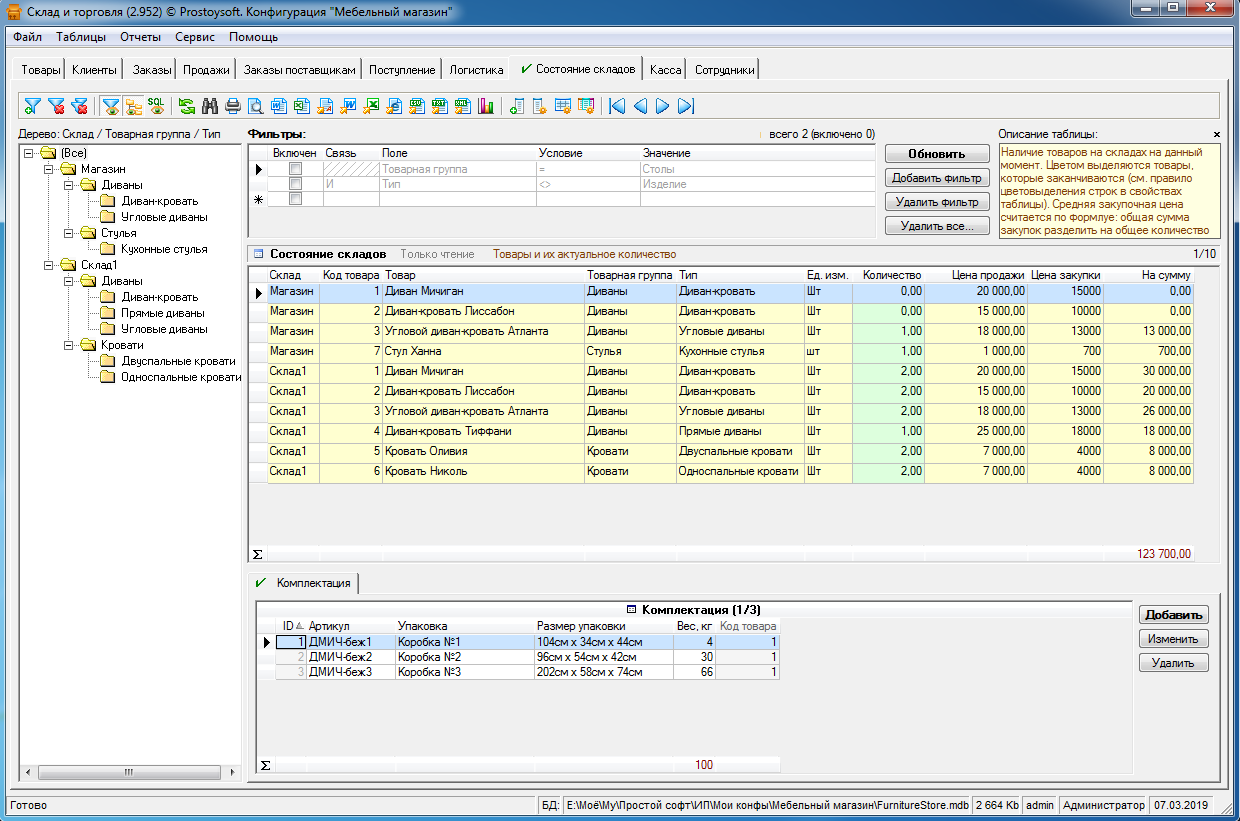Open the colored bar chart icon
The height and width of the screenshot is (821, 1240).
click(x=487, y=106)
